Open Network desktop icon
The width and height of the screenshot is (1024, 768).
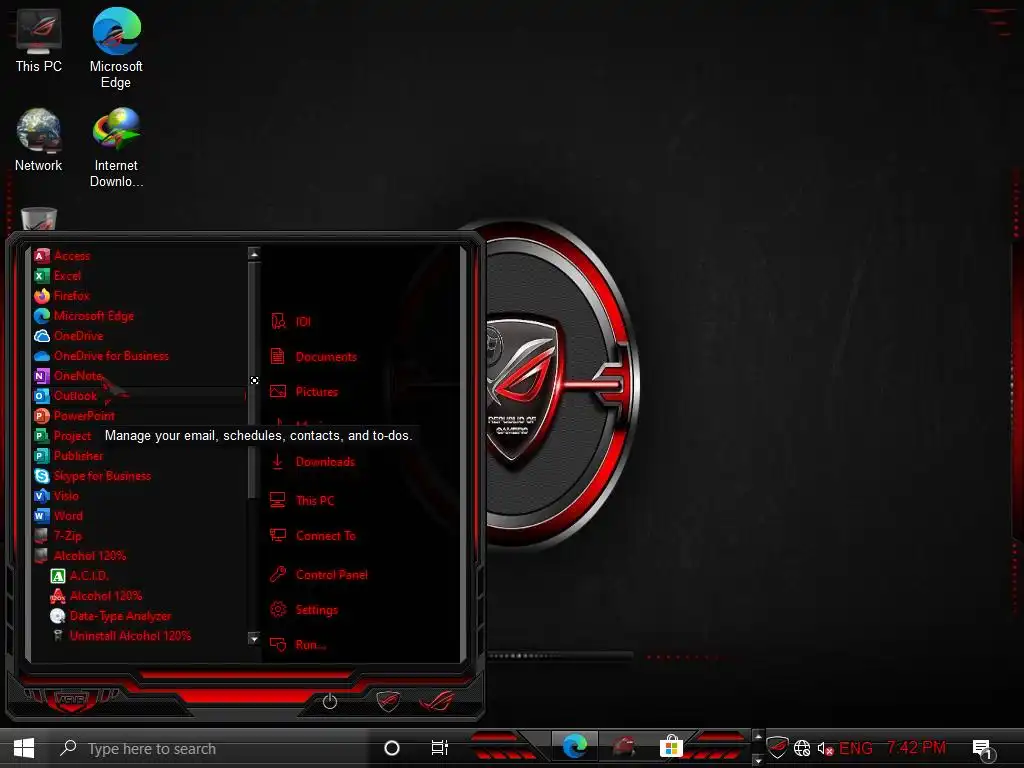(39, 140)
